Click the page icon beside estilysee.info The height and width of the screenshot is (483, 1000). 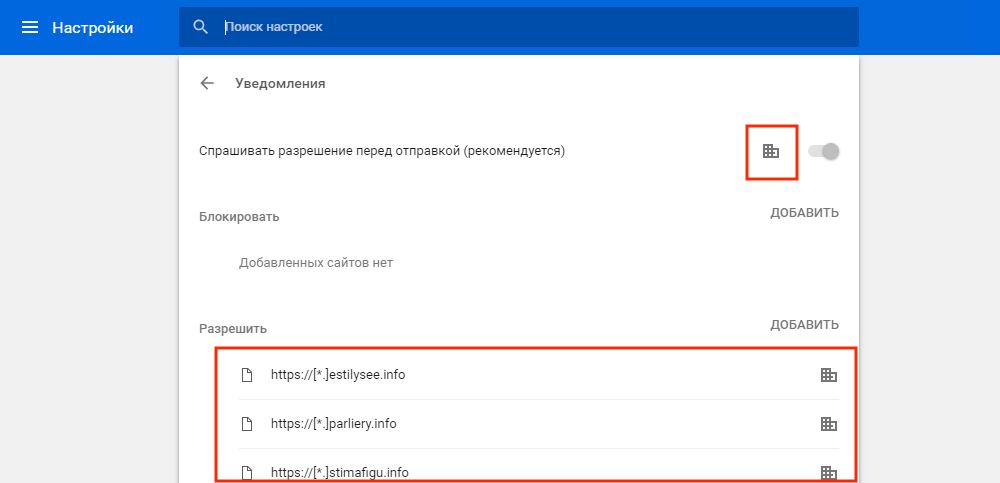(246, 375)
